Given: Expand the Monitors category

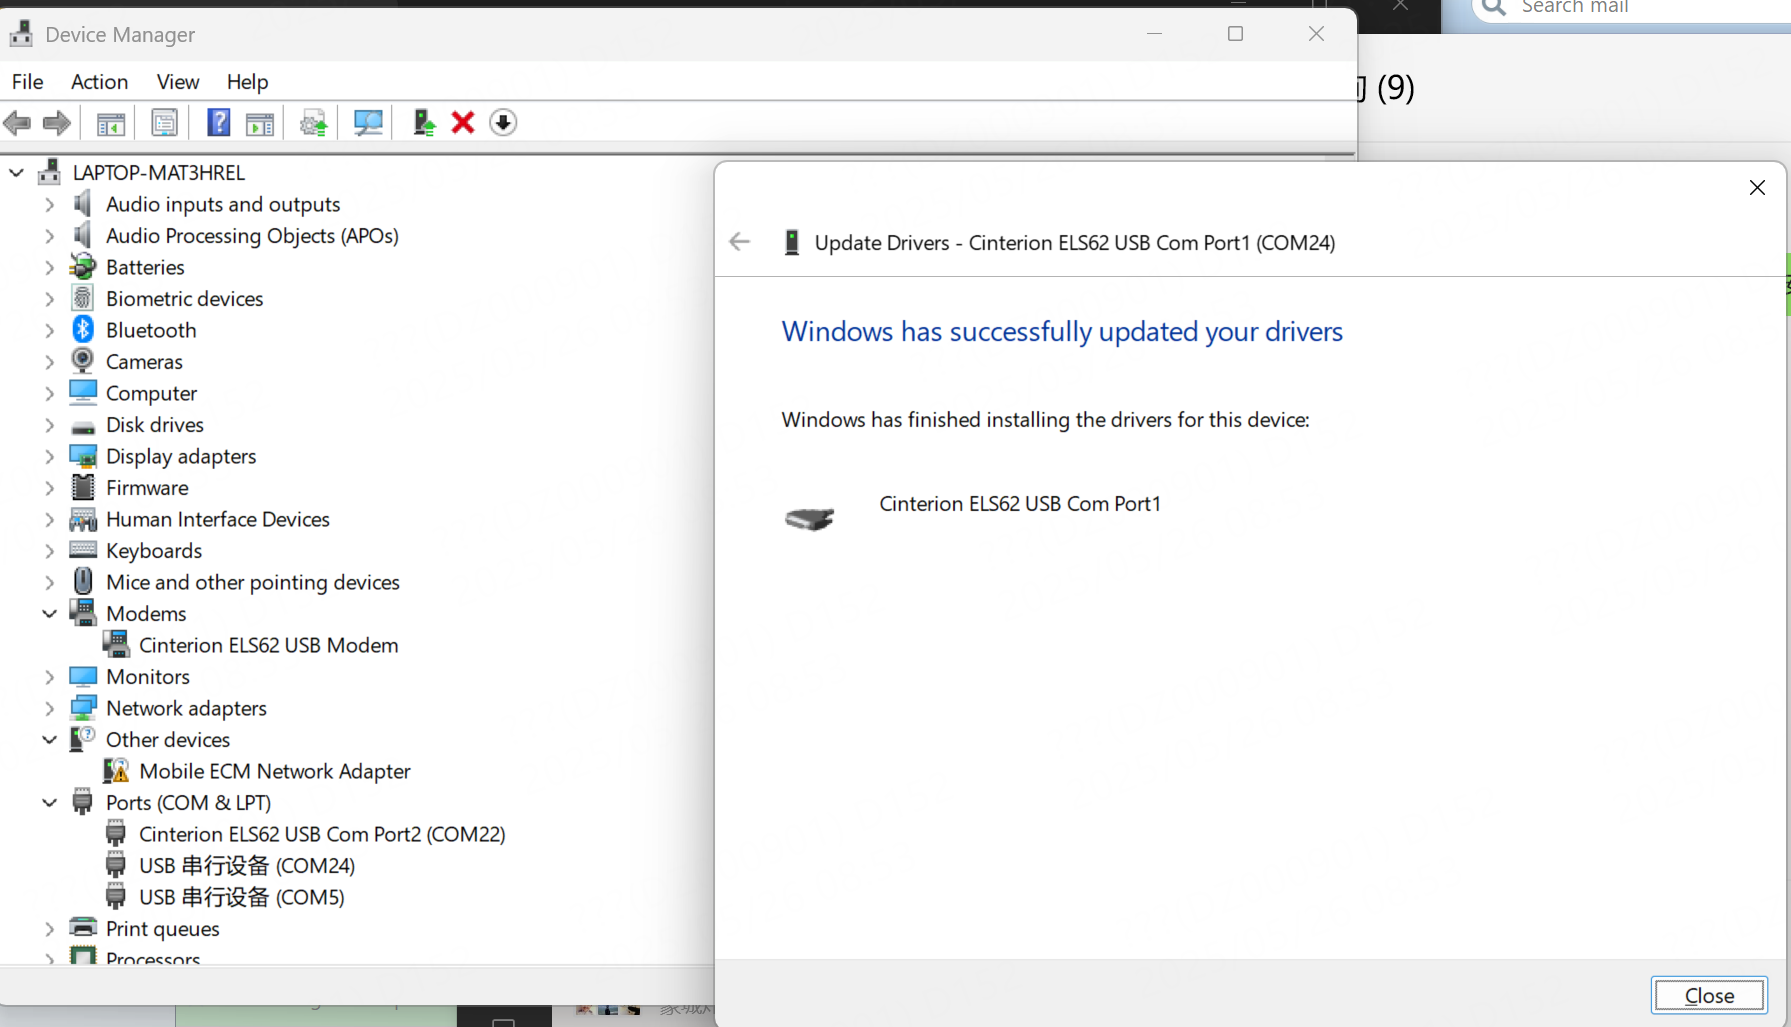Looking at the screenshot, I should [x=49, y=676].
